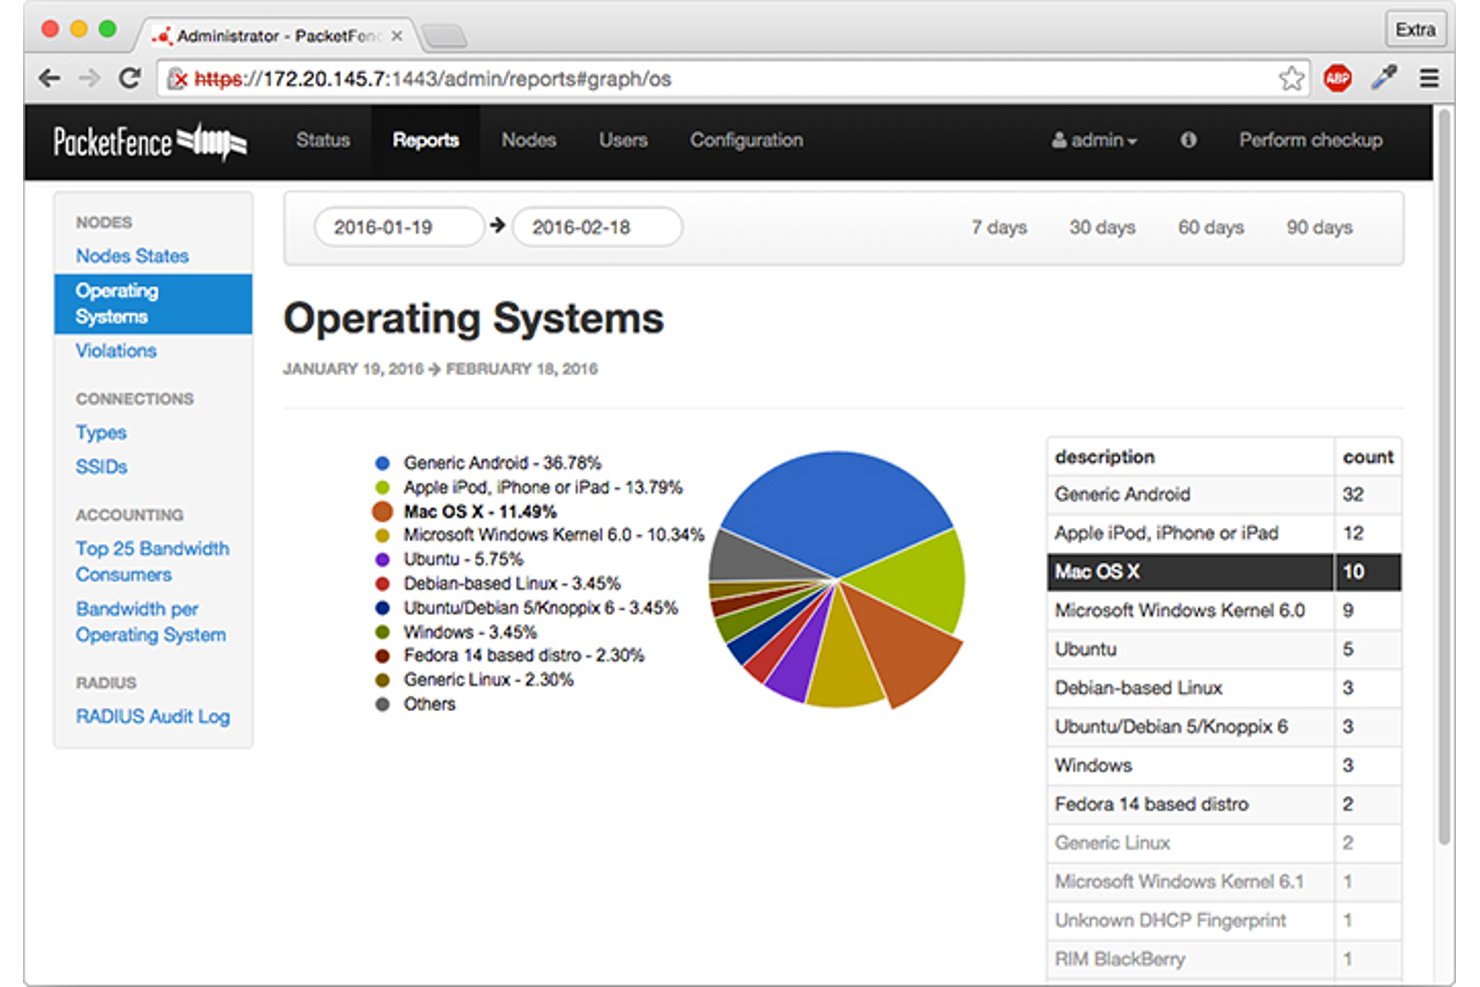Select the Ubuntu table row
This screenshot has width=1480, height=987.
tap(1224, 649)
